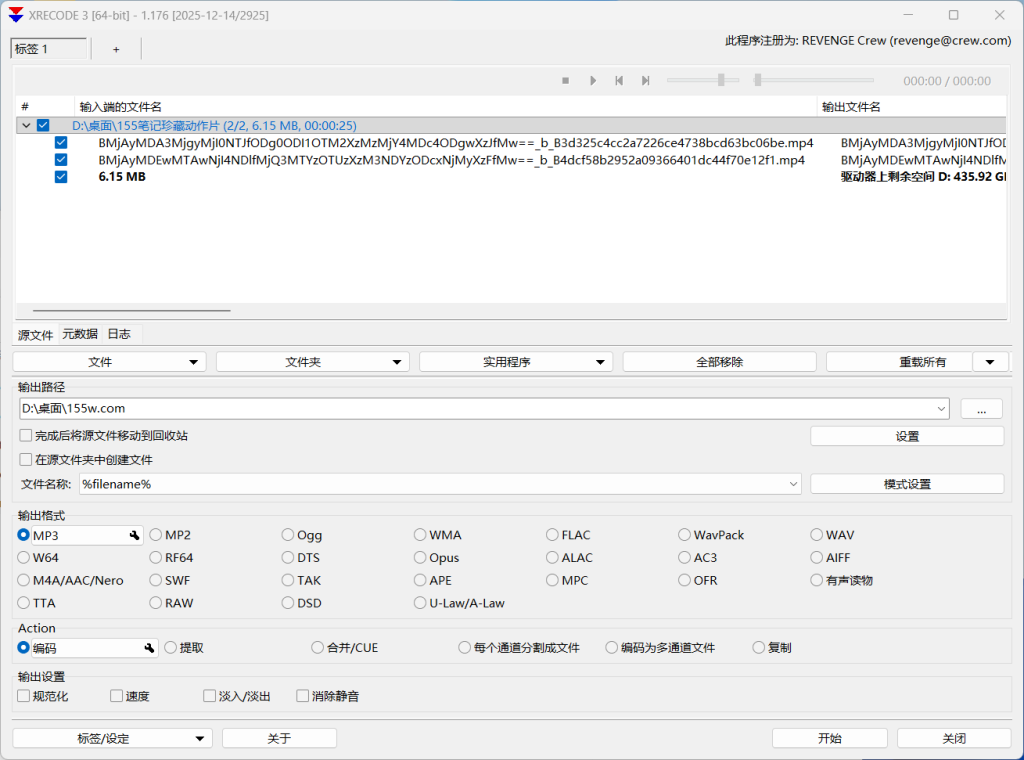Click the XRECODE app logo in title bar
The width and height of the screenshot is (1024, 760).
click(15, 15)
